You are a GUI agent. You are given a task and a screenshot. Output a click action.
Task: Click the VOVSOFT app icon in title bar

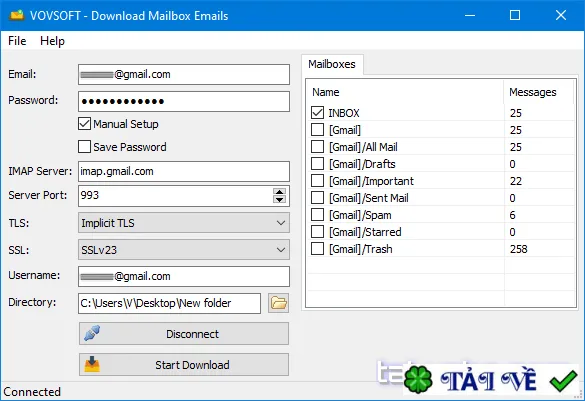pos(16,16)
